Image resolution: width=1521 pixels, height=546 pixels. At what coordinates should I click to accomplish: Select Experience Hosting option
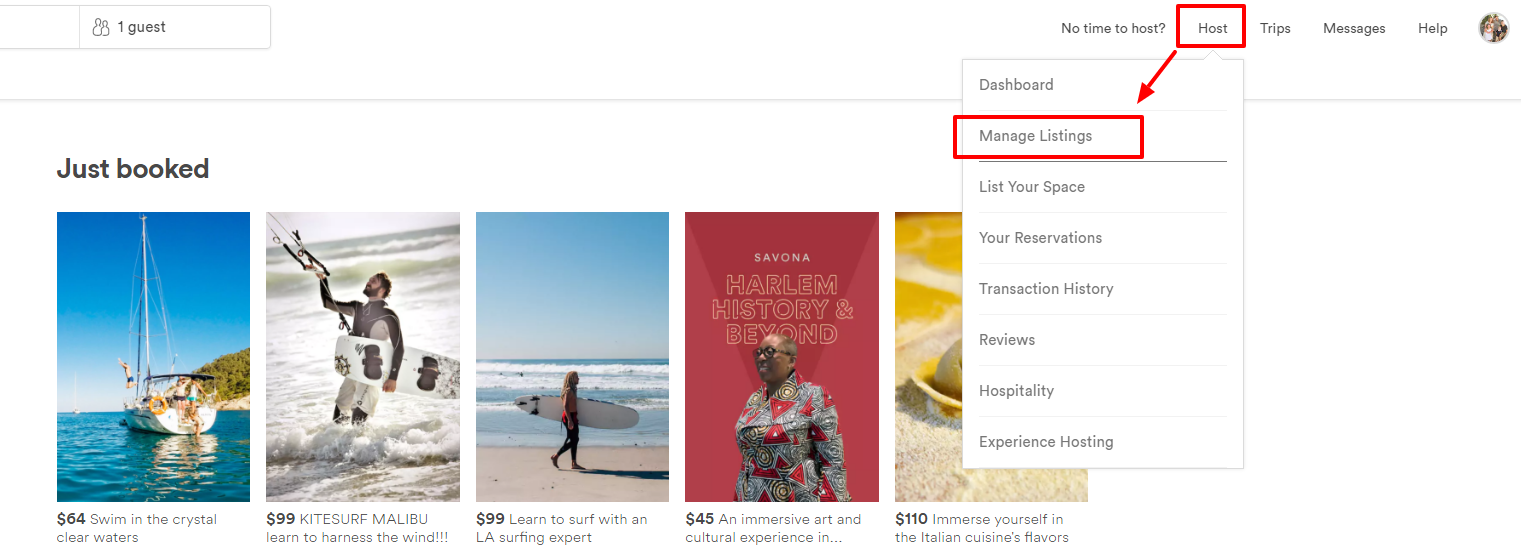point(1045,442)
